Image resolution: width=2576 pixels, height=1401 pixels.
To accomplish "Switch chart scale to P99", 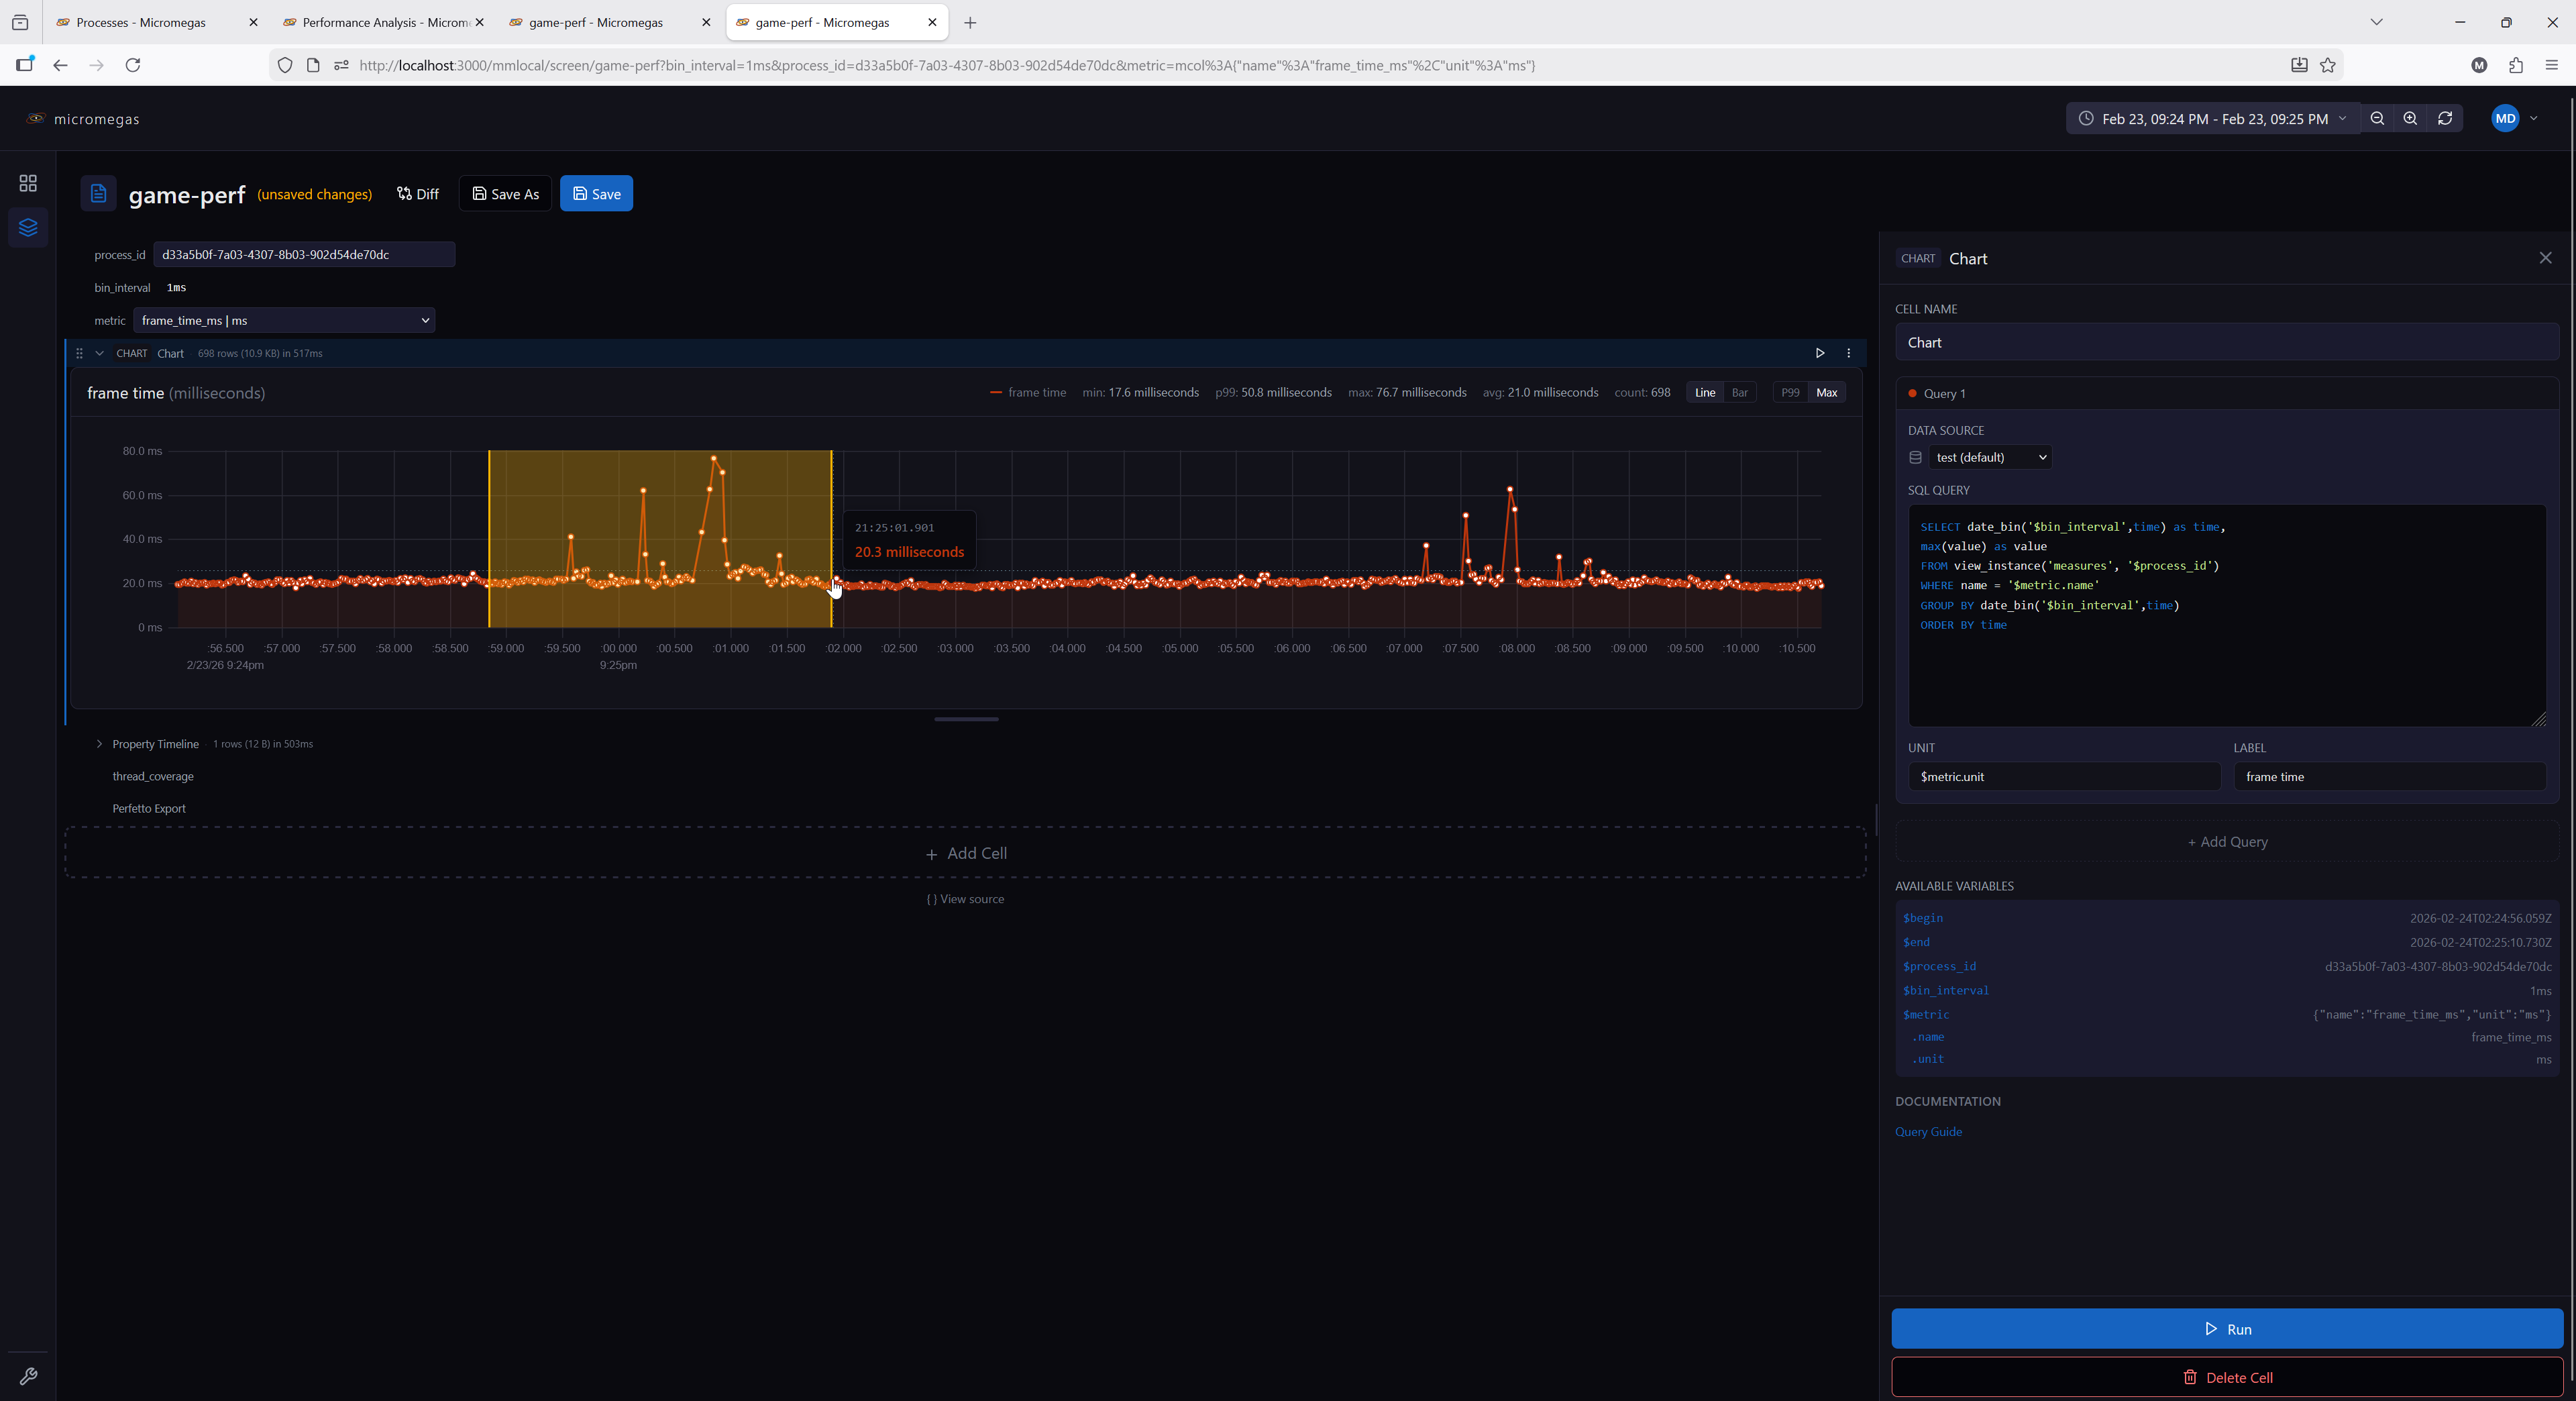I will (x=1790, y=393).
